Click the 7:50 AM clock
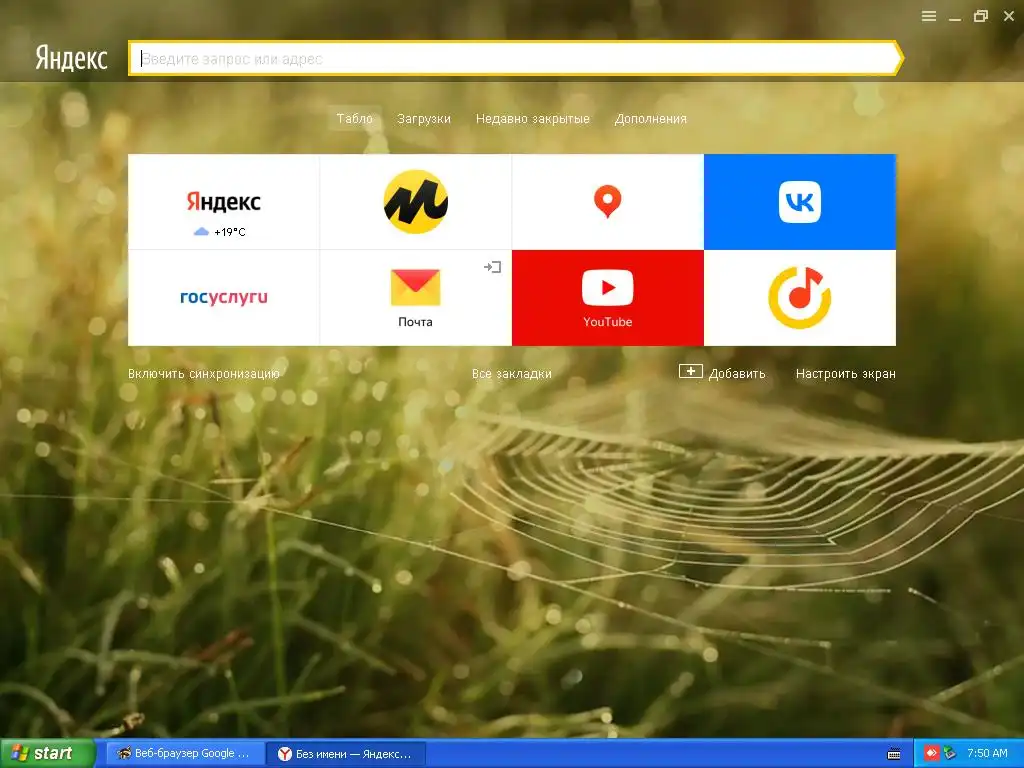The width and height of the screenshot is (1024, 768). point(987,754)
